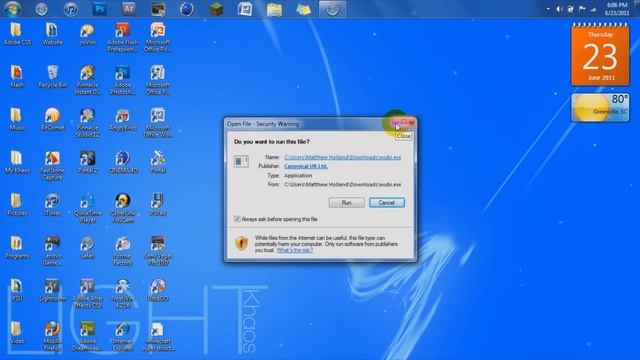Image resolution: width=640 pixels, height=360 pixels.
Task: Open the wubi.exe file name link
Action: click(x=342, y=157)
